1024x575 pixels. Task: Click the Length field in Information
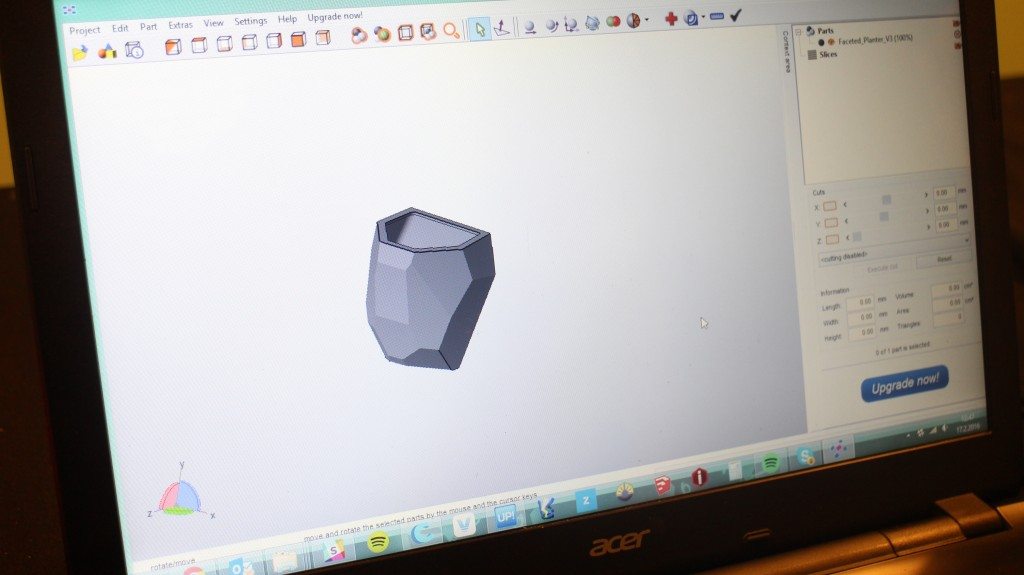(861, 303)
